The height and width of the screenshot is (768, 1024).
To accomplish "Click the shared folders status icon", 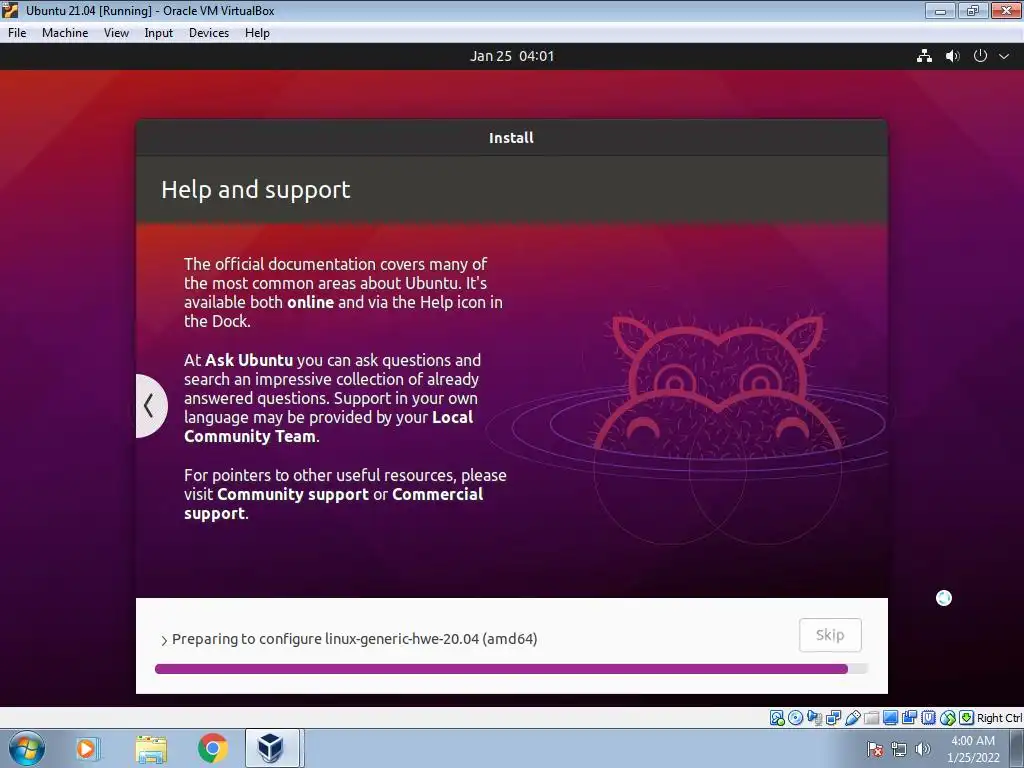I will [x=871, y=718].
